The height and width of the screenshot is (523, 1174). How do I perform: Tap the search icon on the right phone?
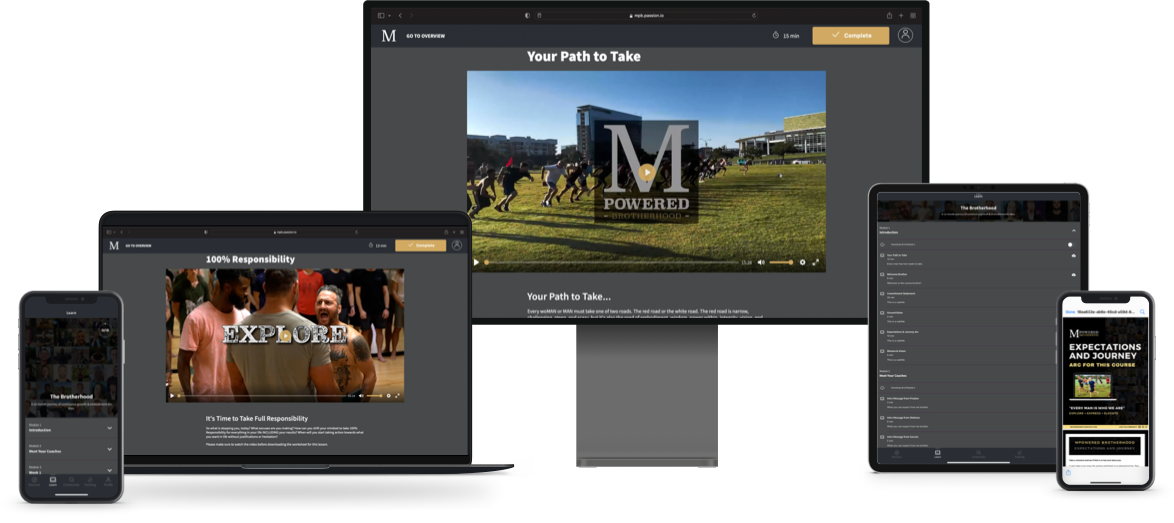point(1143,311)
